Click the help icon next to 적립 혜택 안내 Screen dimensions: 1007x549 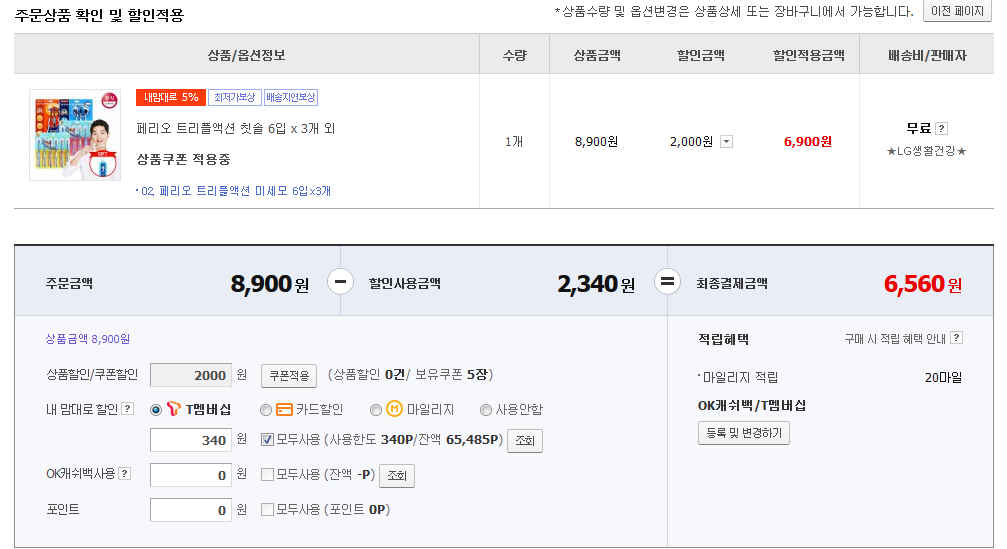tap(957, 338)
